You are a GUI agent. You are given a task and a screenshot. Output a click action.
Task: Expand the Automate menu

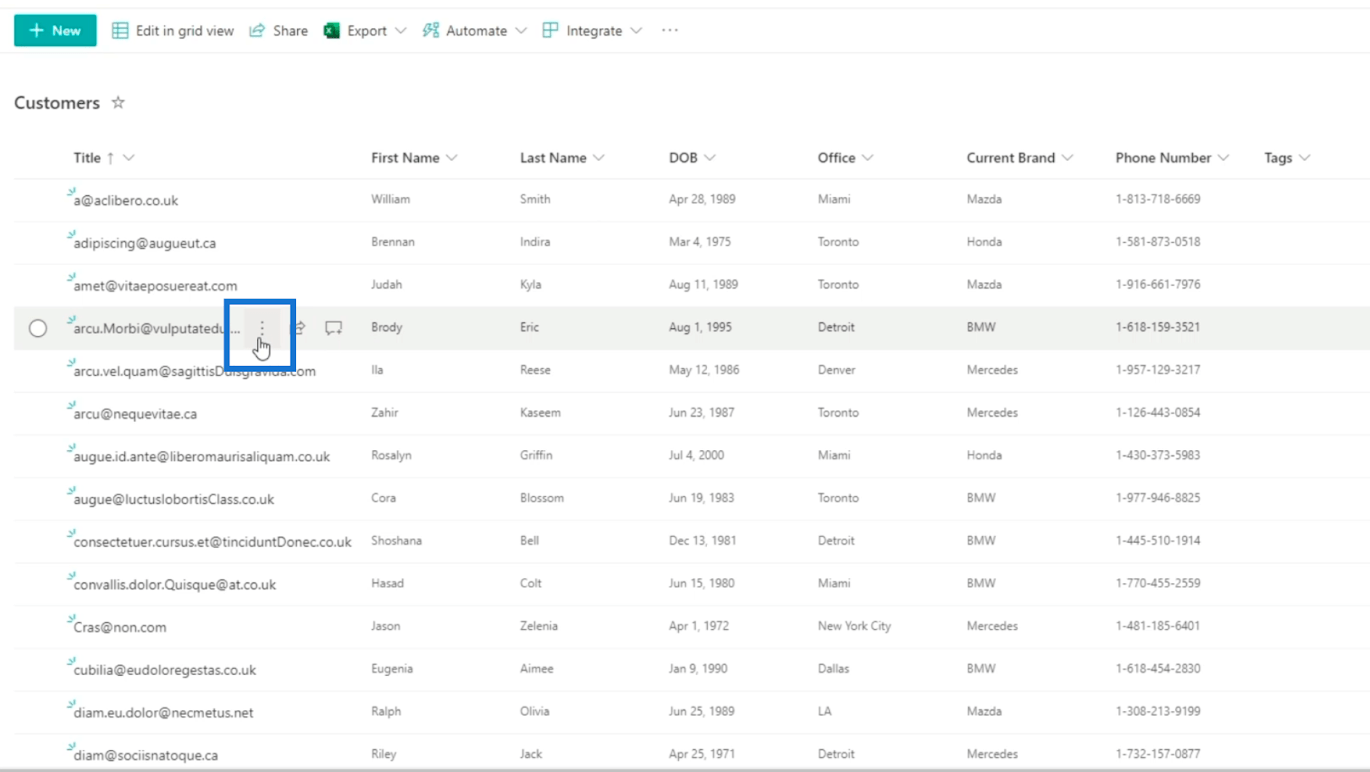(474, 31)
